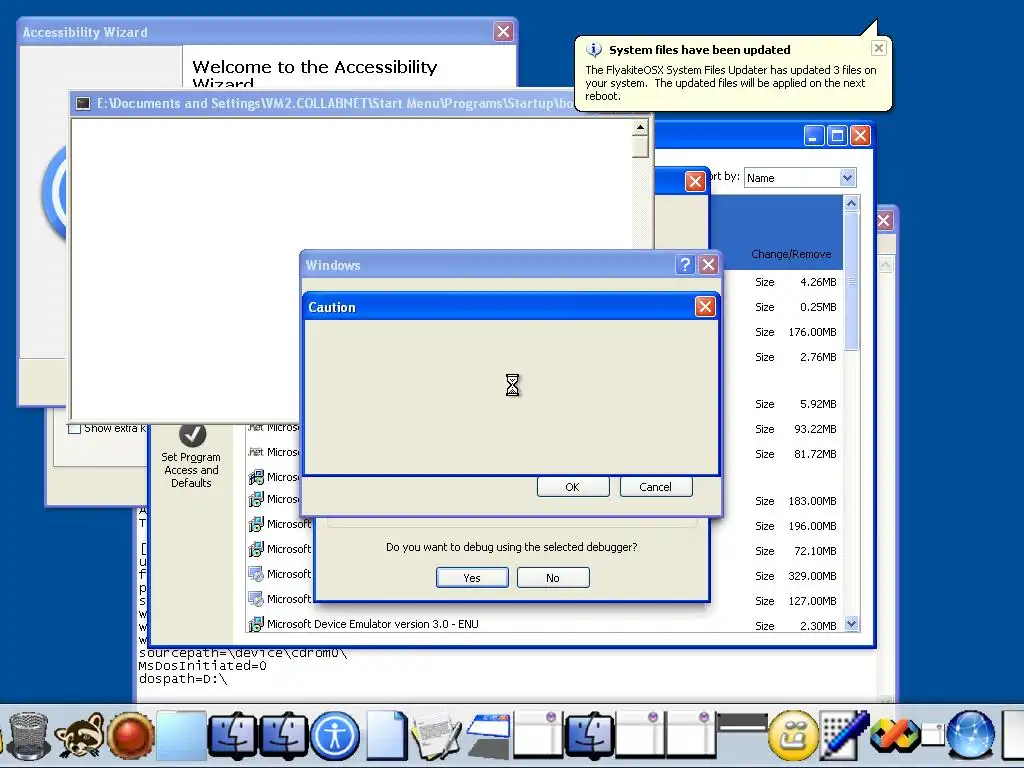This screenshot has height=768, width=1024.
Task: Click the 183.00MB size value
Action: point(812,501)
